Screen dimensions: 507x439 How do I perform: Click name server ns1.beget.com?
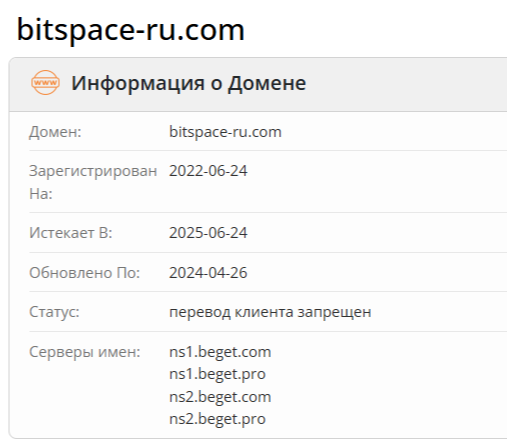[220, 352]
